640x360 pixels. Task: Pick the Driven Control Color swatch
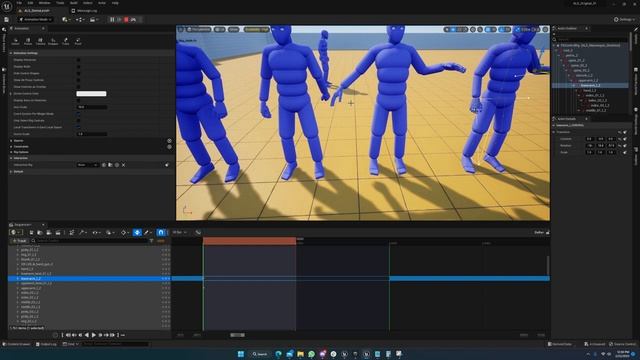pyautogui.click(x=91, y=93)
